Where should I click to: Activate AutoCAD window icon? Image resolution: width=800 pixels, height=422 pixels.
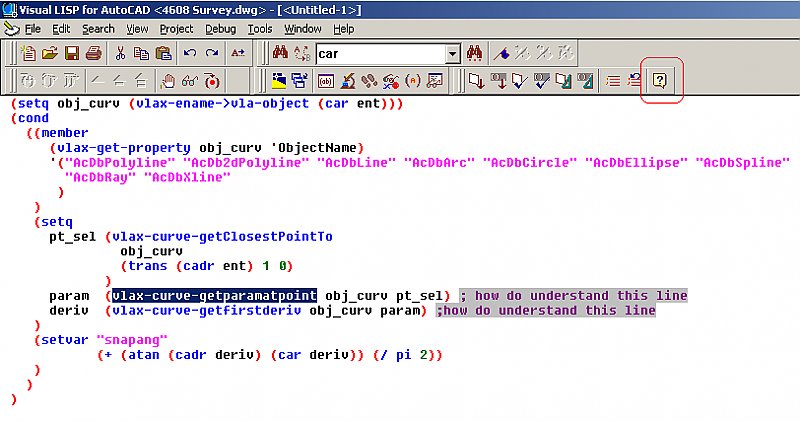(279, 81)
